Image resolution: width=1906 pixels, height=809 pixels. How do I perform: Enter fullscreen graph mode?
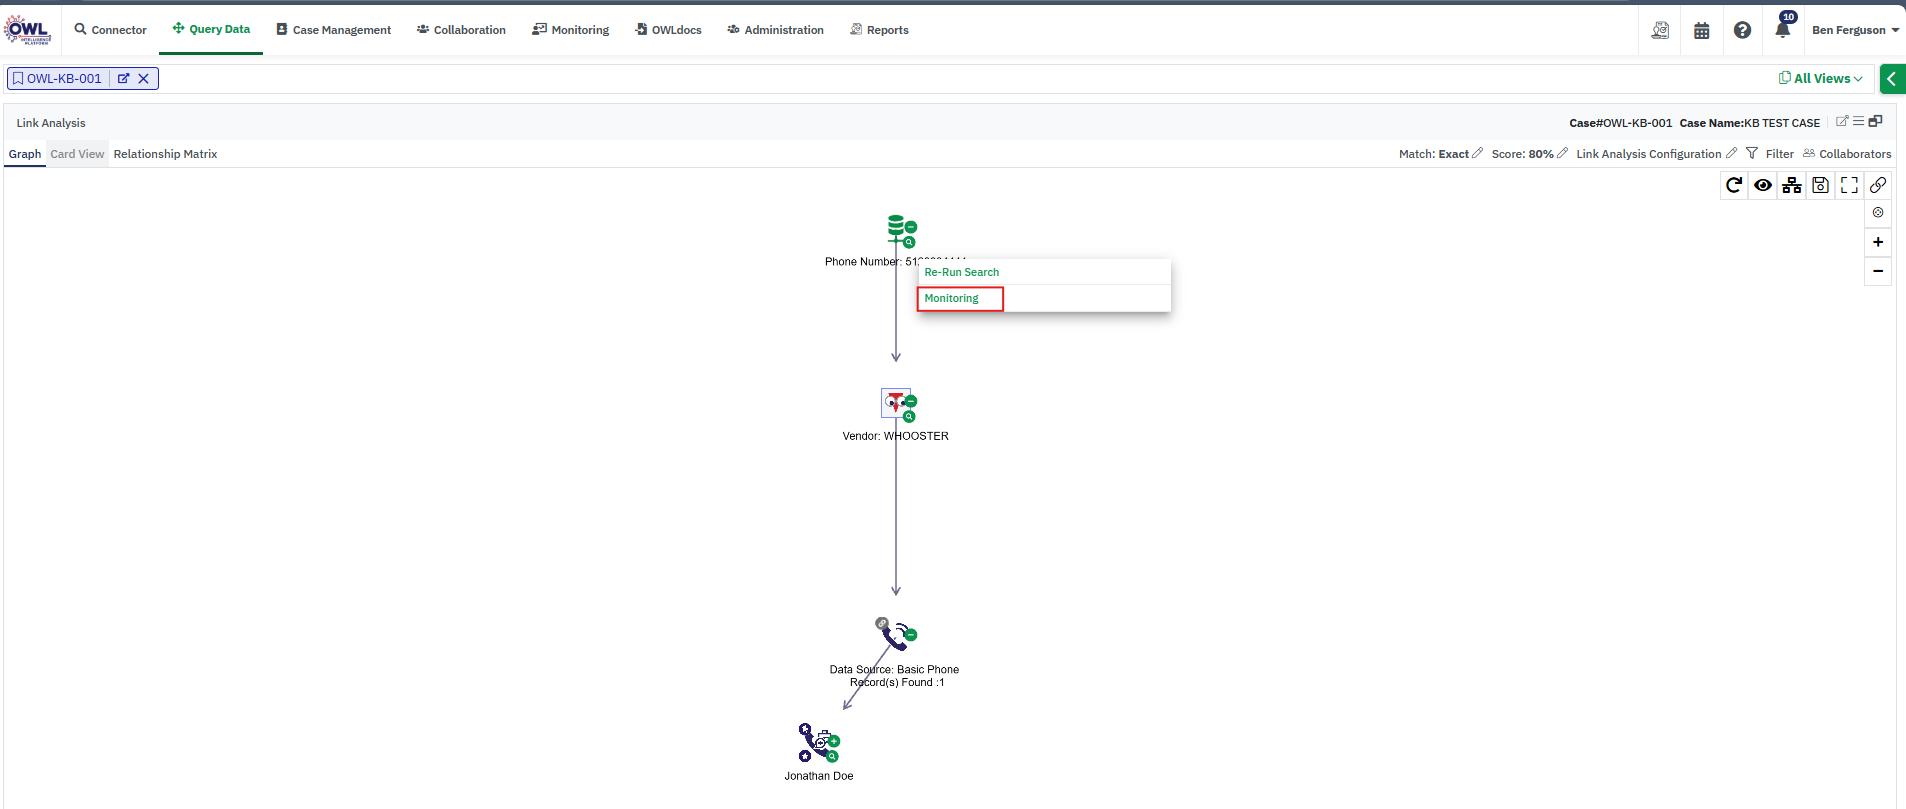pyautogui.click(x=1849, y=185)
